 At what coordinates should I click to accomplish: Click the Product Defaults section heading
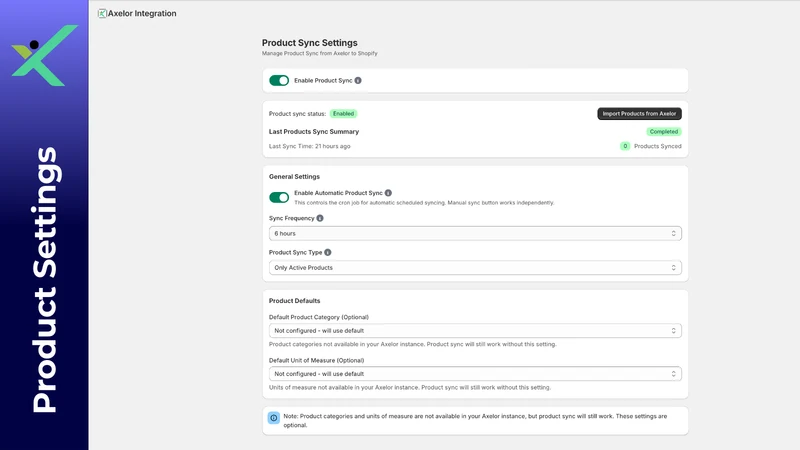pyautogui.click(x=294, y=301)
